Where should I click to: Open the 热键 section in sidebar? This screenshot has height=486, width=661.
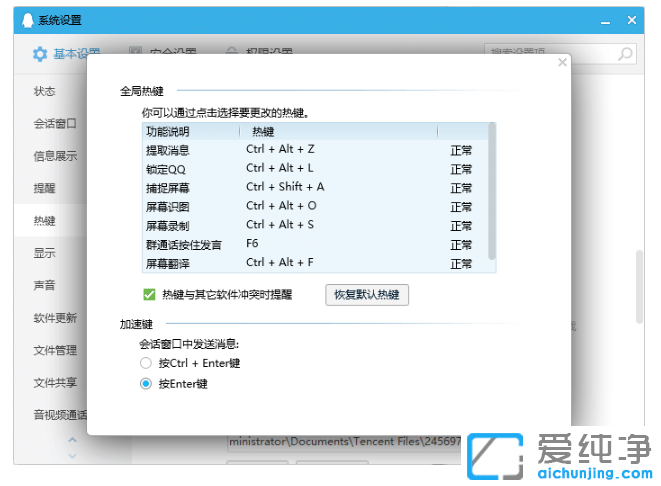tap(45, 220)
